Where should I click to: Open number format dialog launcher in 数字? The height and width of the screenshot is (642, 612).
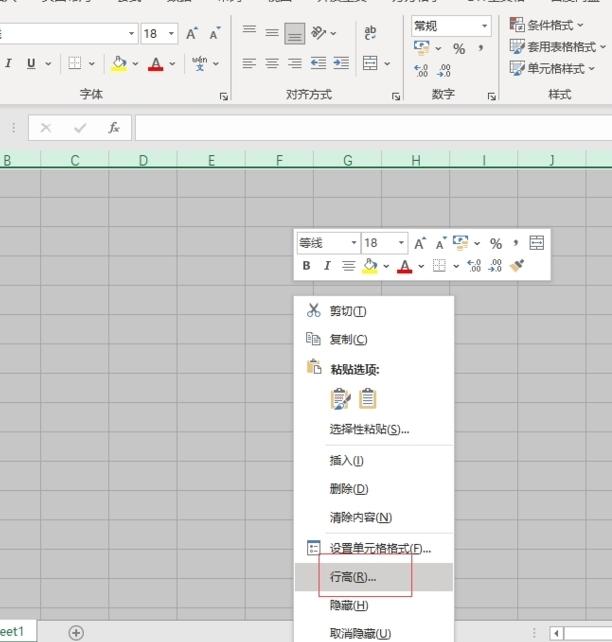492,96
